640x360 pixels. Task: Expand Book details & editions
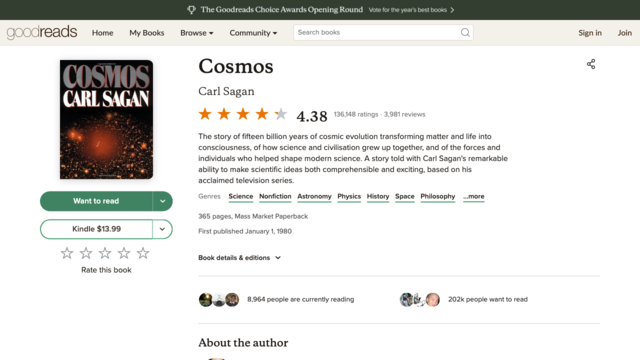240,258
